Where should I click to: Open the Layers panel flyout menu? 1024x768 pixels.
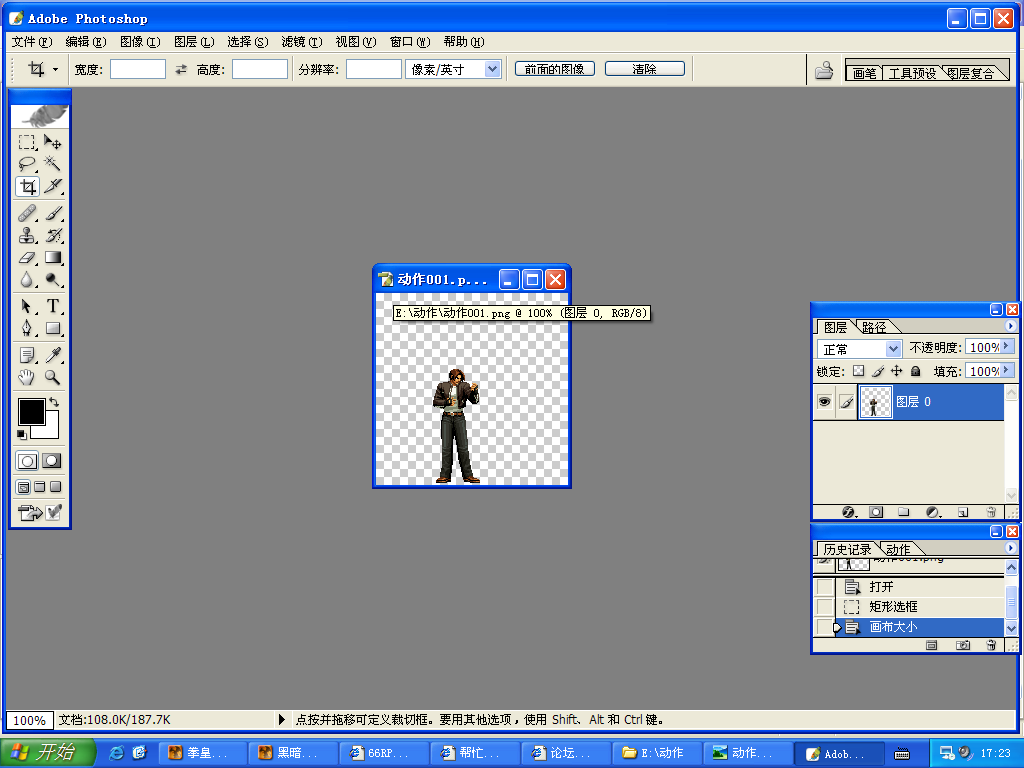click(x=1010, y=326)
